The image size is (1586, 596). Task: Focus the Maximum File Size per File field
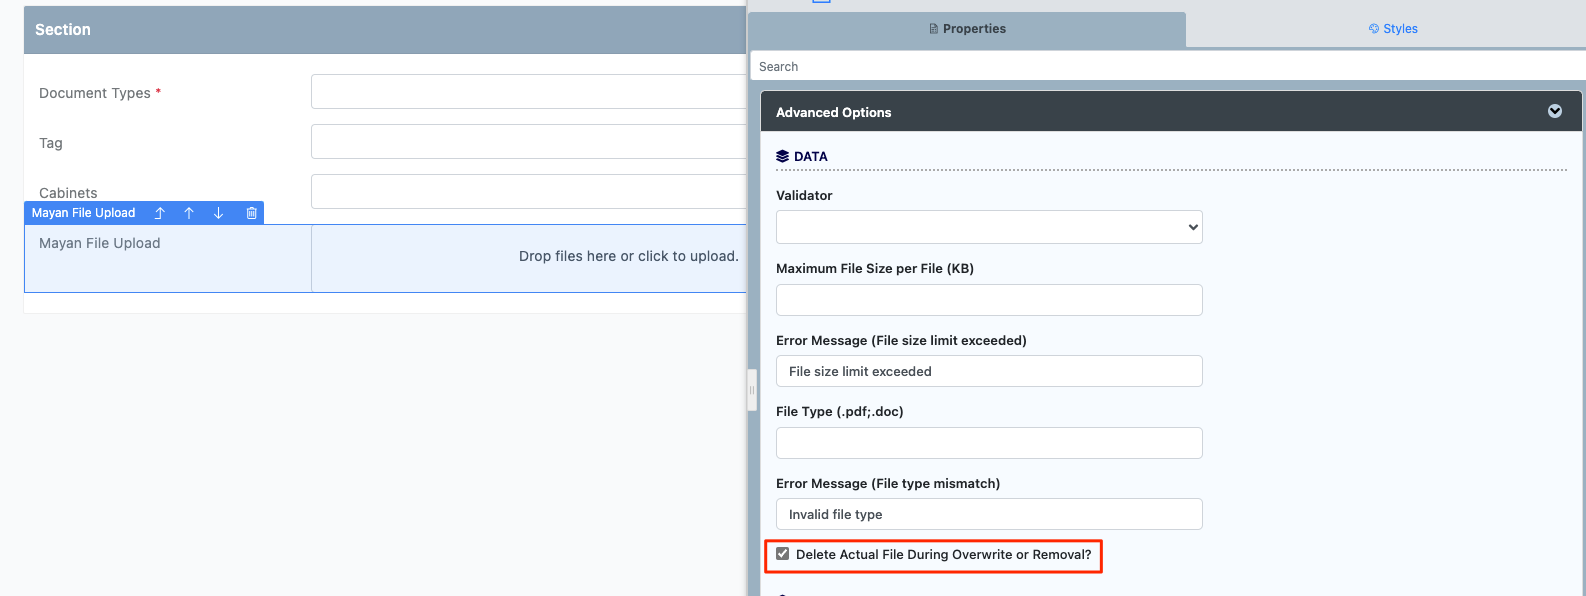point(989,300)
